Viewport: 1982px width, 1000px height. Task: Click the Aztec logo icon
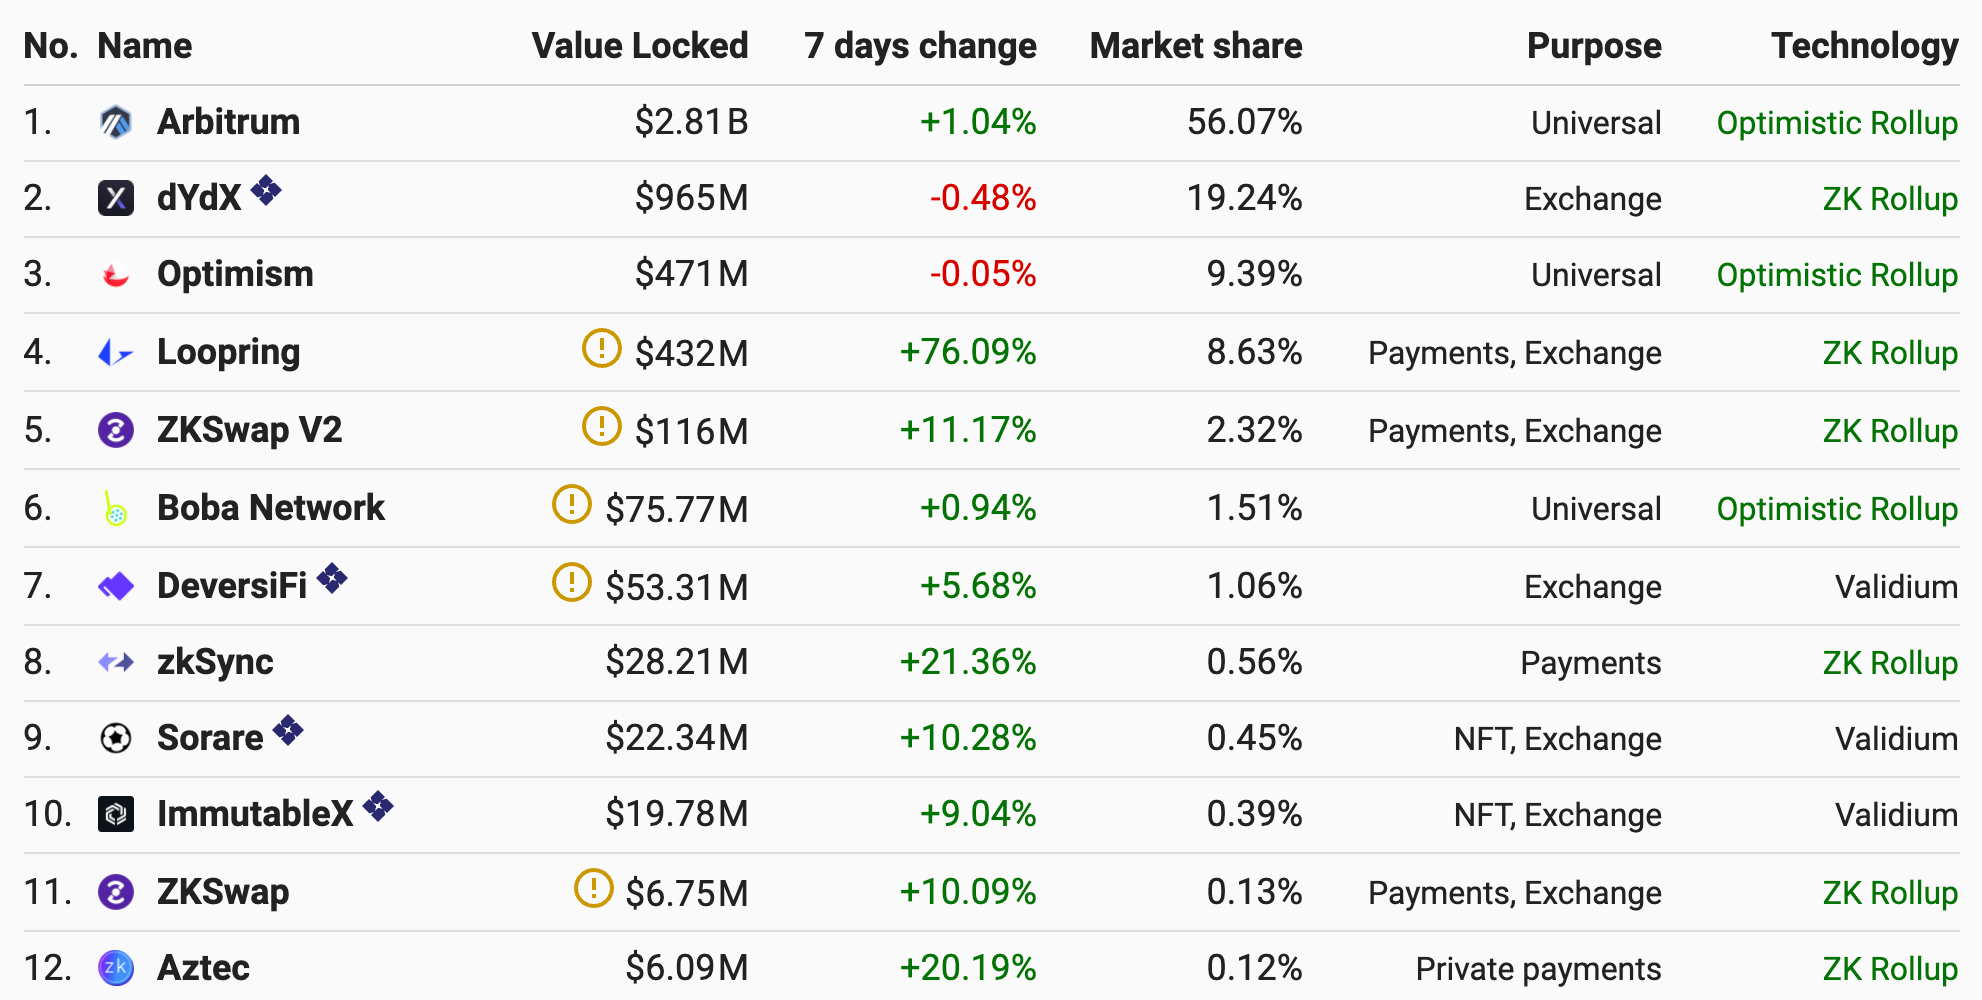(116, 968)
